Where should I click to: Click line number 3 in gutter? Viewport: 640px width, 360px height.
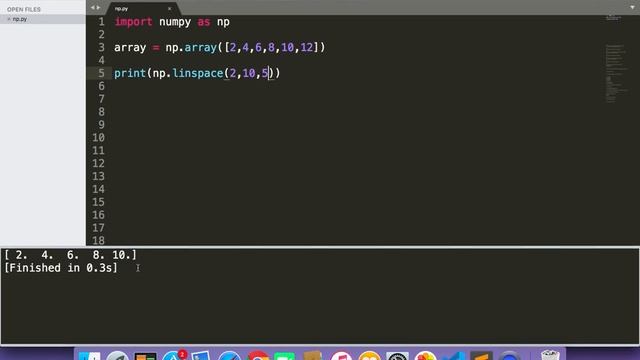pos(101,47)
